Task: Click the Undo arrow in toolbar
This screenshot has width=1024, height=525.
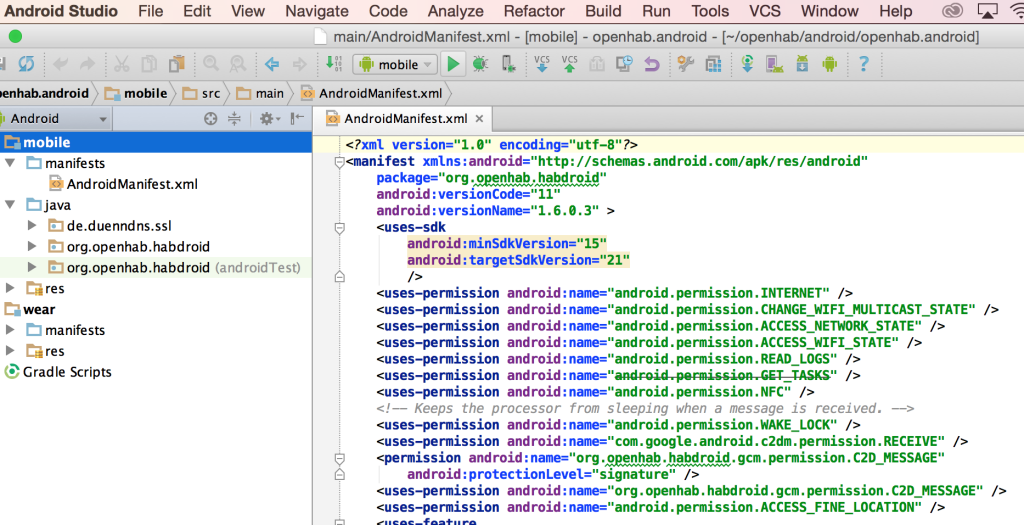Action: coord(60,64)
